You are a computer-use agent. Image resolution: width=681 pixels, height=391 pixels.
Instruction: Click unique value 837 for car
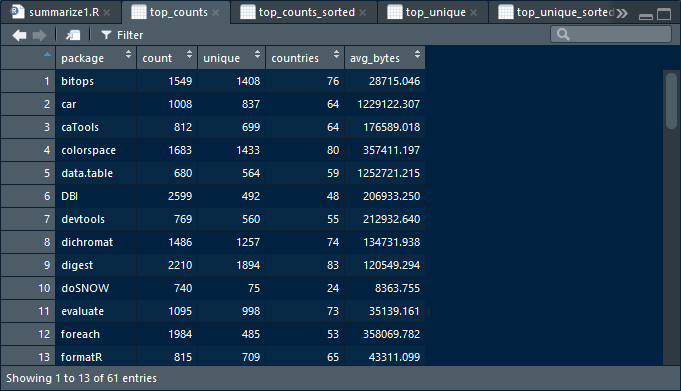pos(251,104)
